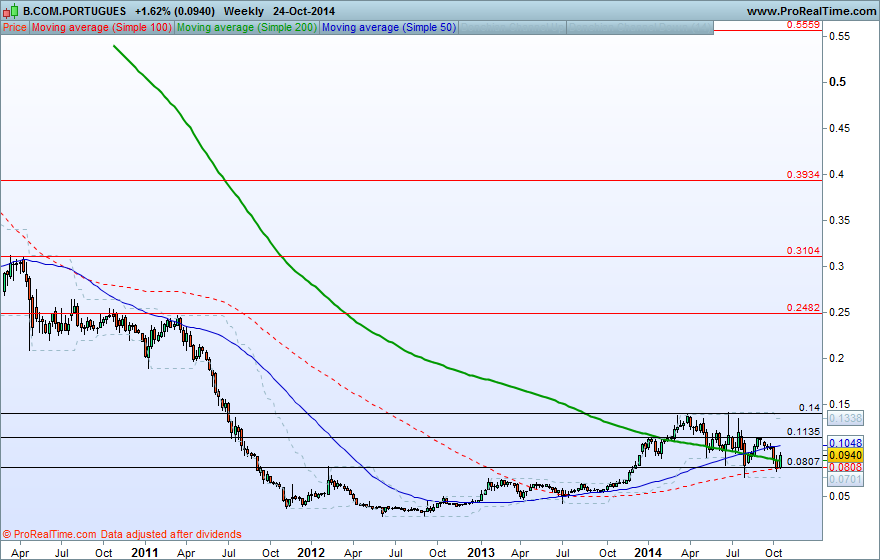The image size is (880, 560).
Task: Click the blue 0.1048 moving average tag
Action: [x=845, y=443]
